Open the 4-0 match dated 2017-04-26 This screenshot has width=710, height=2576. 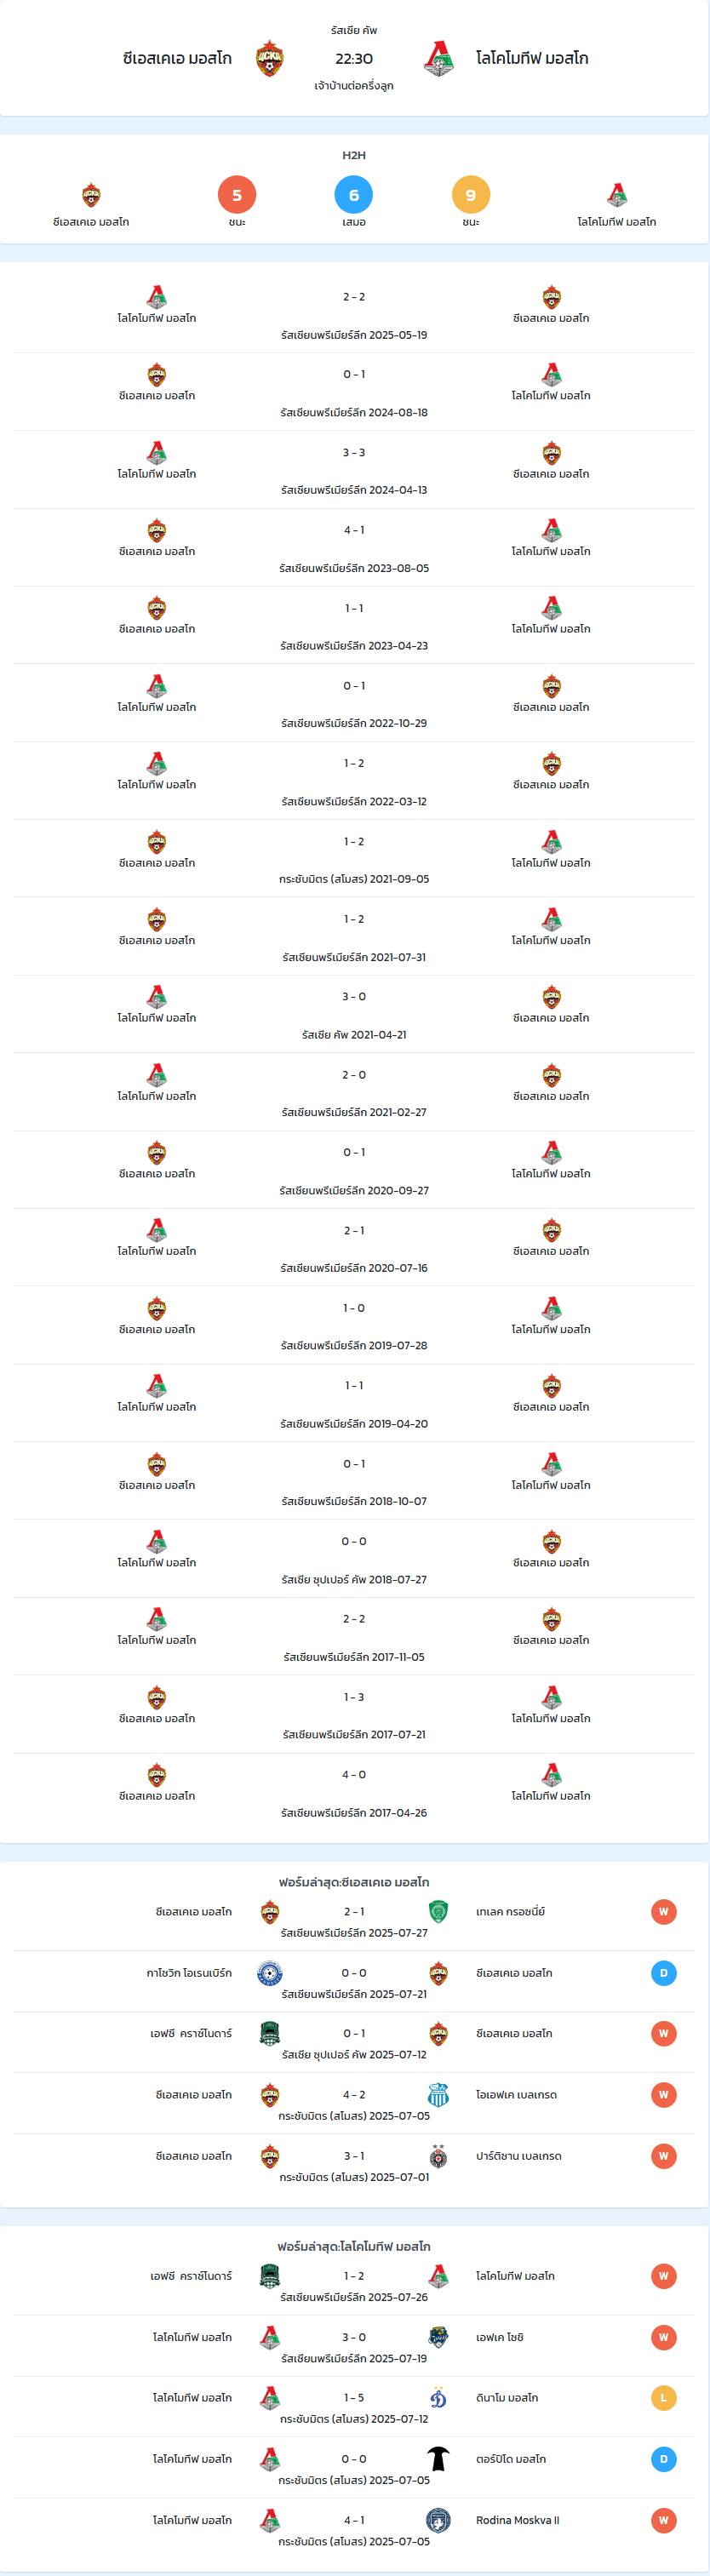[354, 1792]
